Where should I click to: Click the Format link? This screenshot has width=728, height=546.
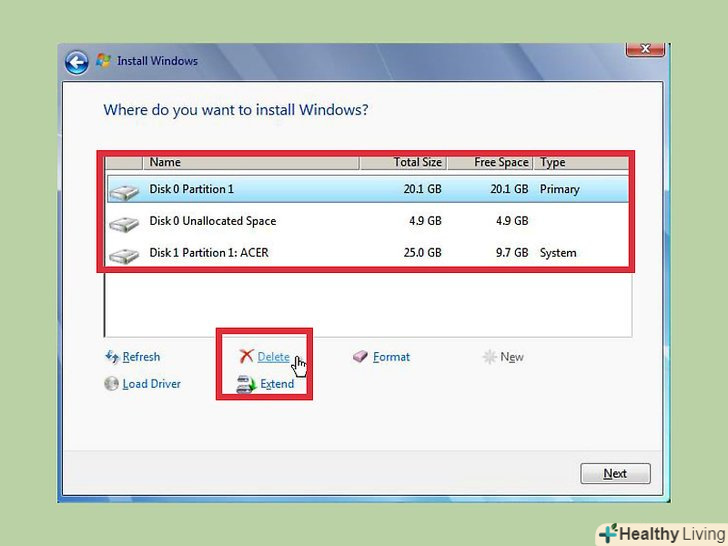(391, 357)
